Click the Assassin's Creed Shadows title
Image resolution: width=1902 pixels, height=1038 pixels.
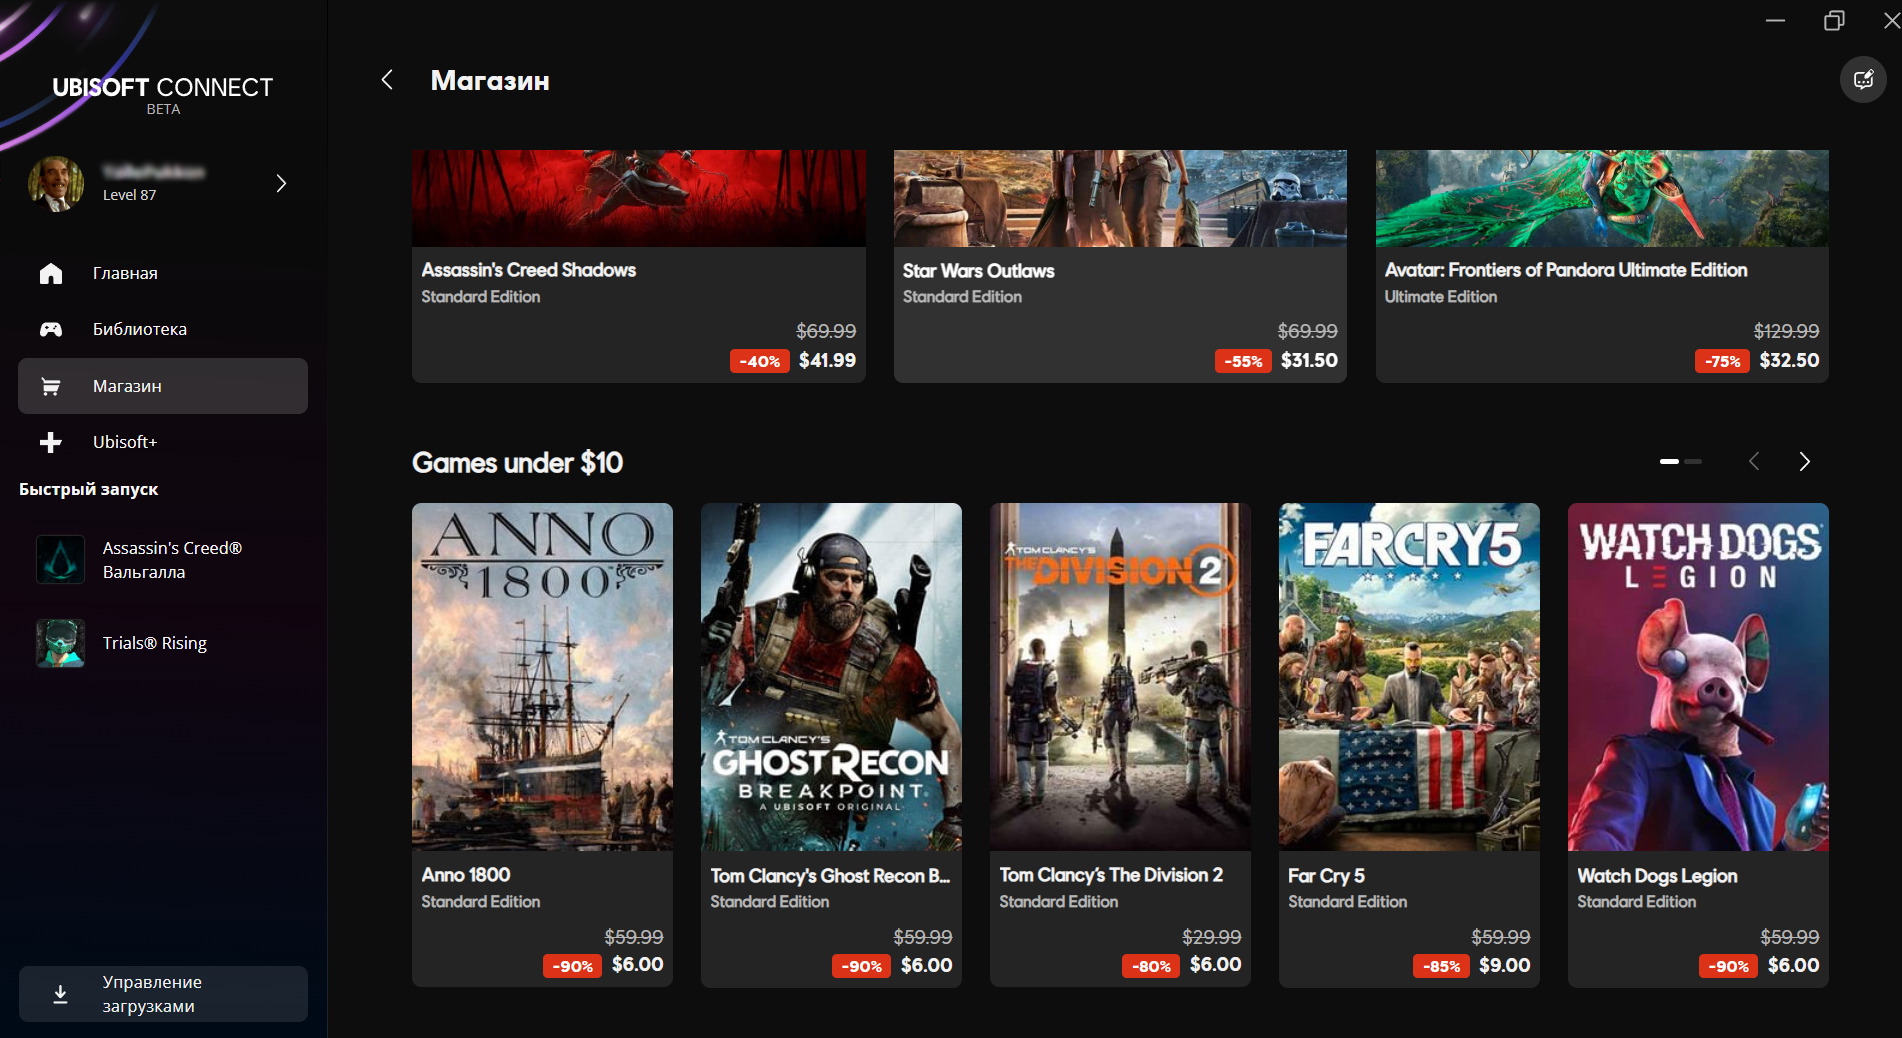click(529, 270)
